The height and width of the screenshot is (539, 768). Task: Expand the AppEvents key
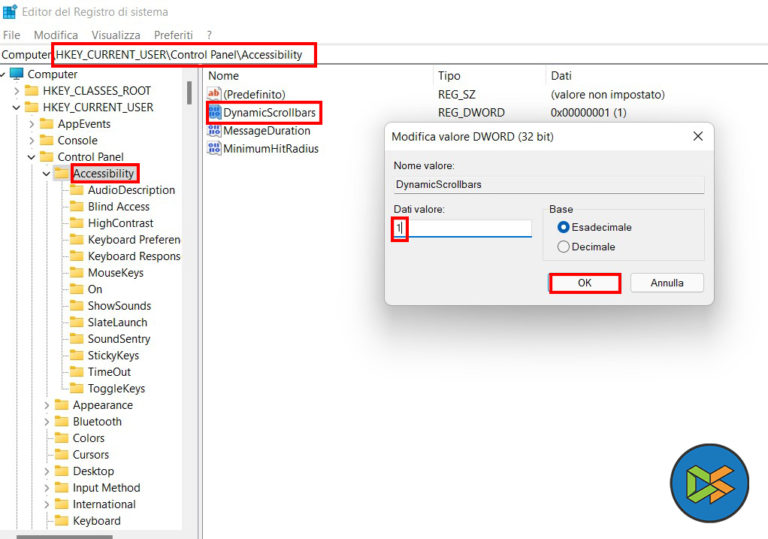(x=32, y=124)
